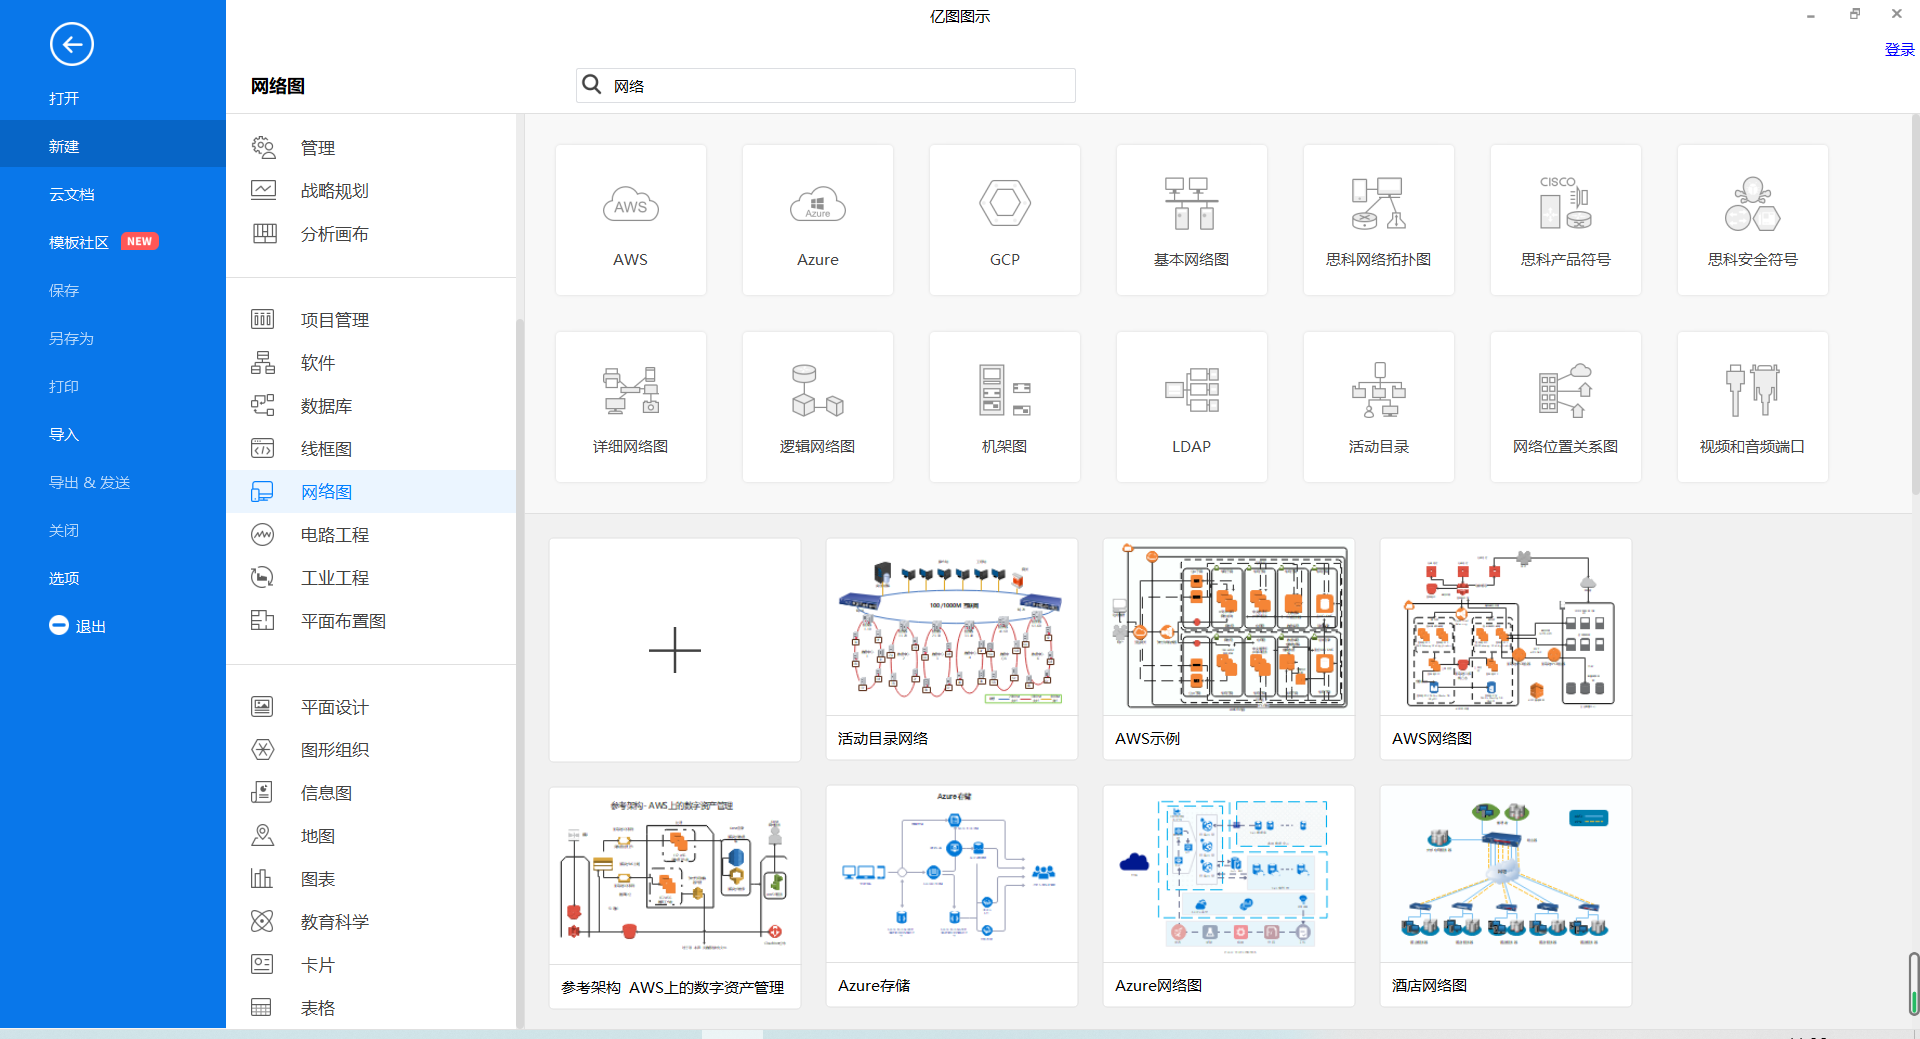Choose 平面布置图 in the category list
The height and width of the screenshot is (1039, 1920).
tap(371, 620)
